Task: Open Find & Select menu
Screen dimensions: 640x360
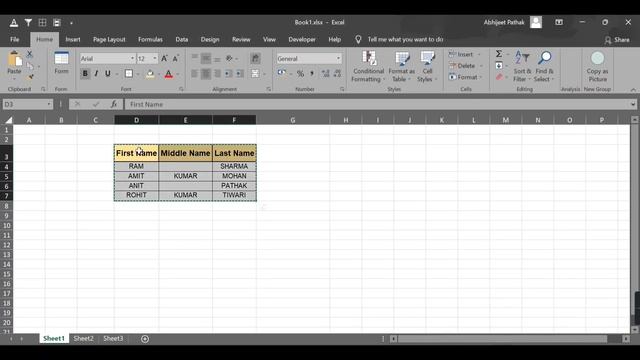Action: click(544, 67)
